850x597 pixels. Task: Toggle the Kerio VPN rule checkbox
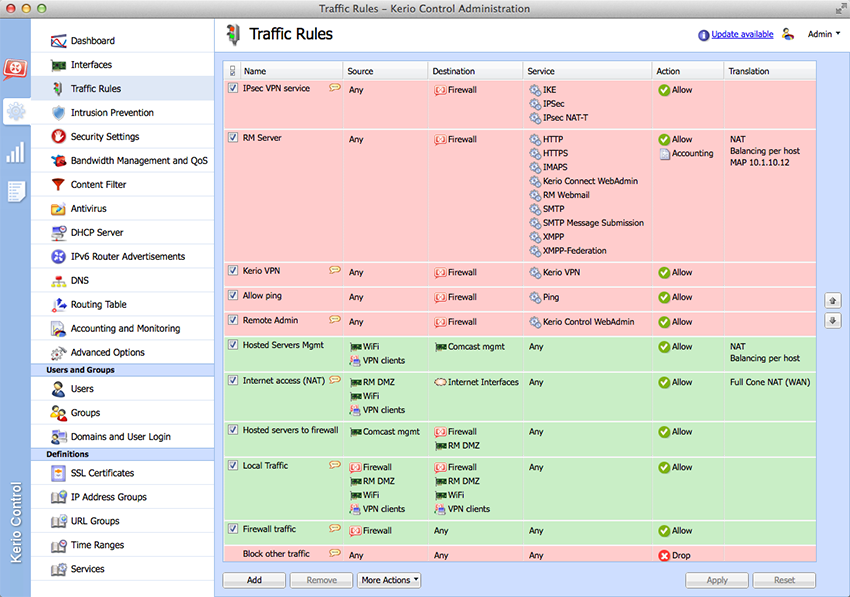point(233,271)
